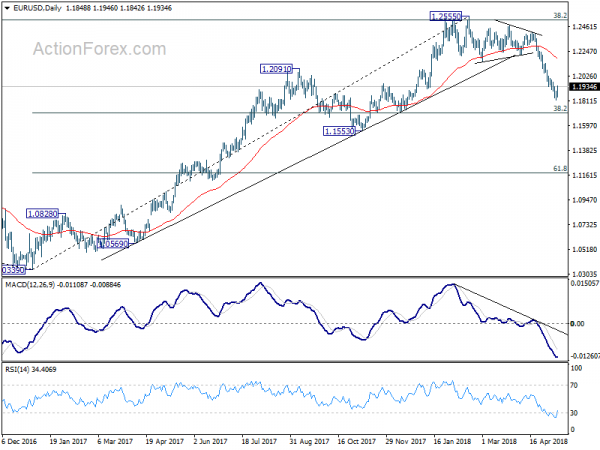The width and height of the screenshot is (600, 450).
Task: Click the MACD 0.015057 scale value
Action: (x=585, y=283)
